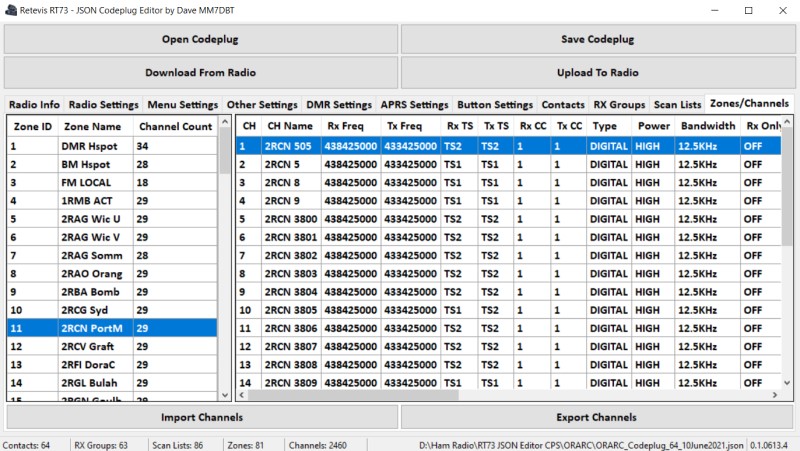Image resolution: width=800 pixels, height=451 pixels.
Task: Select the FM LOCAL zone row
Action: click(x=112, y=183)
